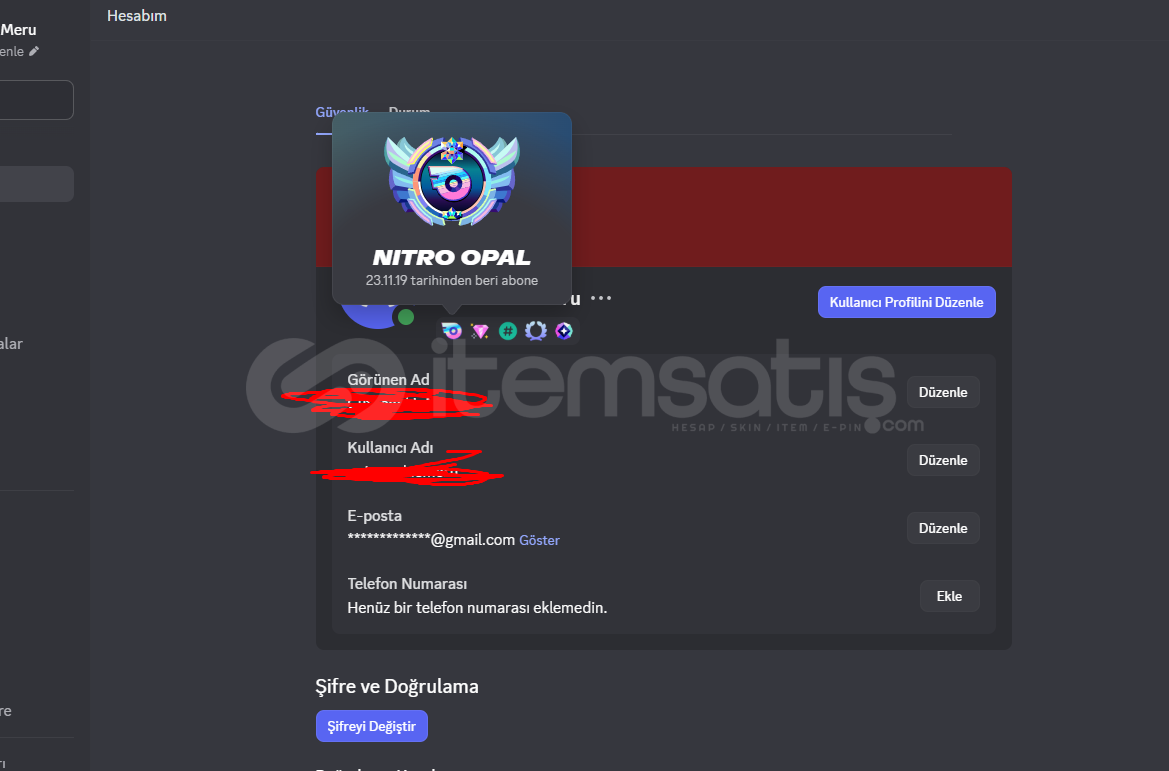Click the search field in settings sidebar
1169x771 pixels.
36,100
